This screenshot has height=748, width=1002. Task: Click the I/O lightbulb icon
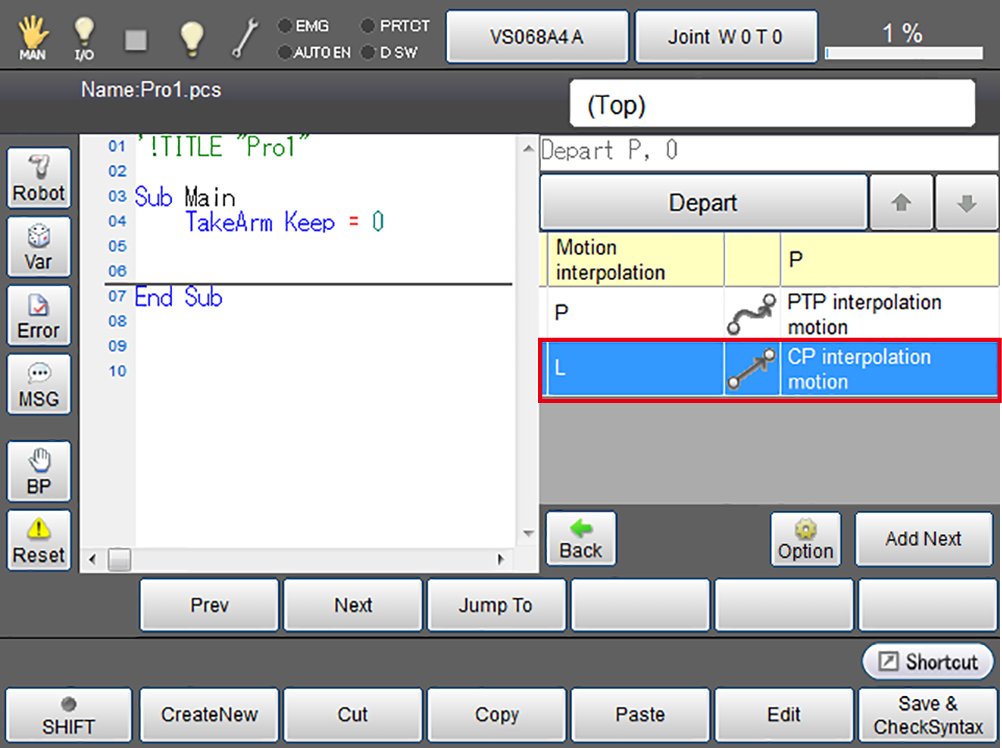coord(84,38)
